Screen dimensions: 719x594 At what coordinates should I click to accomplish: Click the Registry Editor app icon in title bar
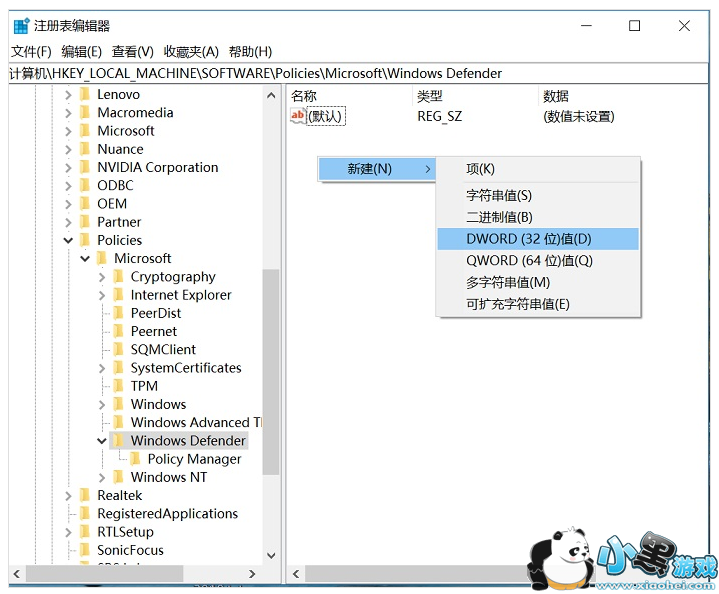click(x=21, y=26)
